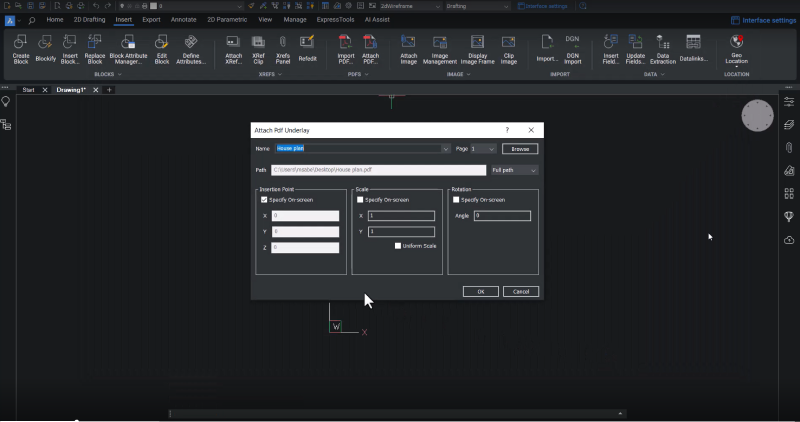Click the Rotation Angle input field

pyautogui.click(x=502, y=216)
